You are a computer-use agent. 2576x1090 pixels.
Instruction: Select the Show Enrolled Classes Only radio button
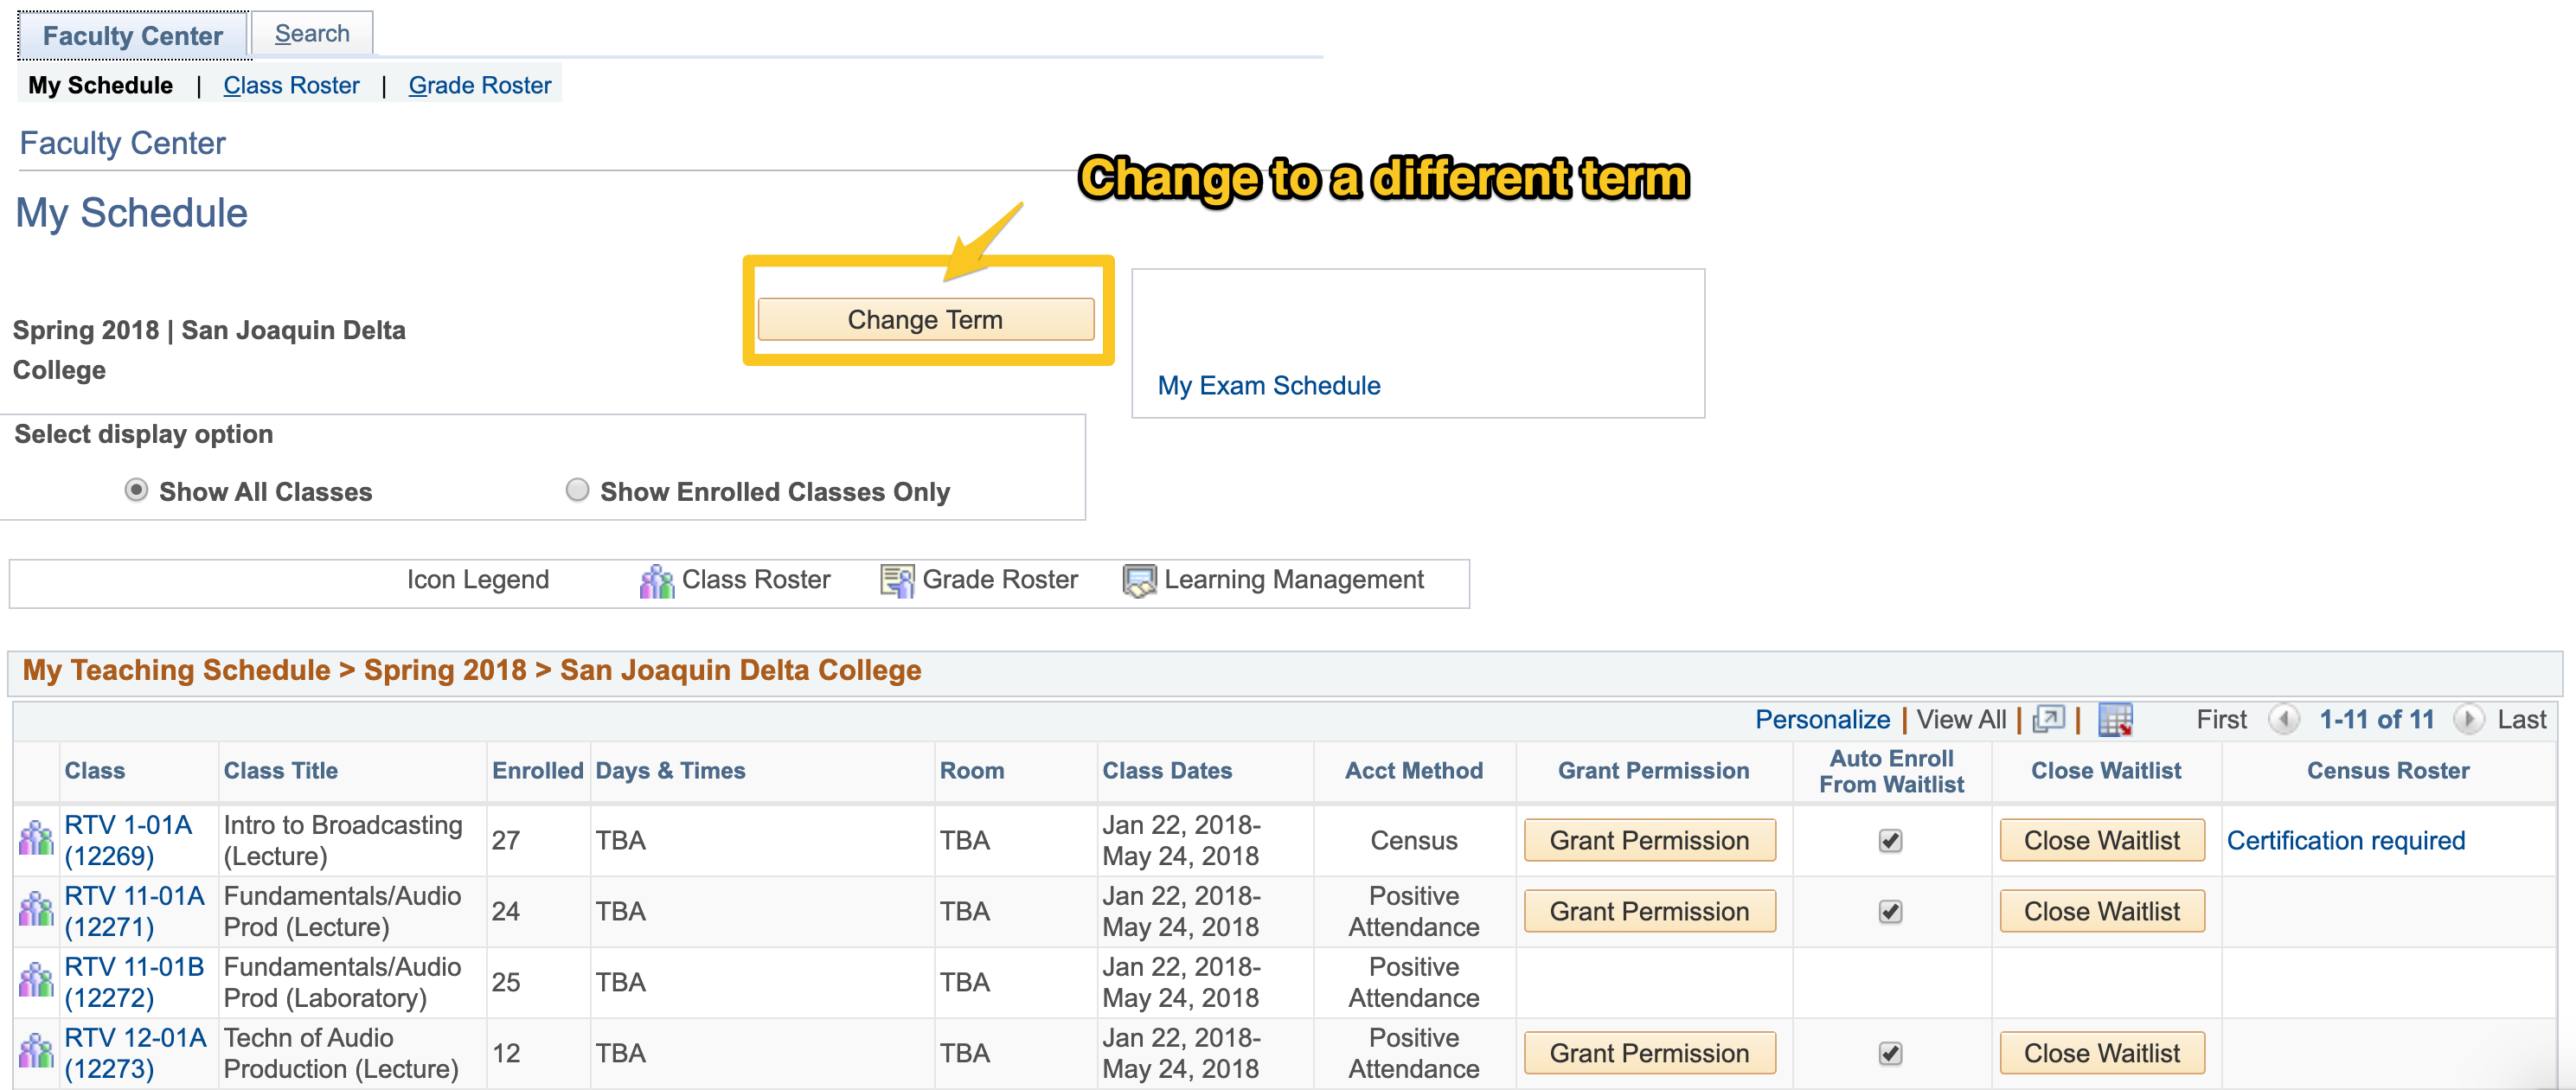(578, 490)
